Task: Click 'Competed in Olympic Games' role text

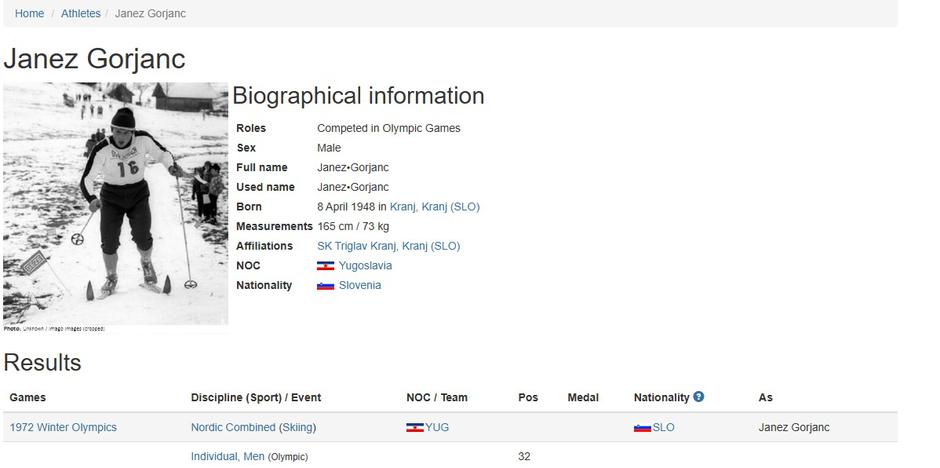Action: coord(388,128)
